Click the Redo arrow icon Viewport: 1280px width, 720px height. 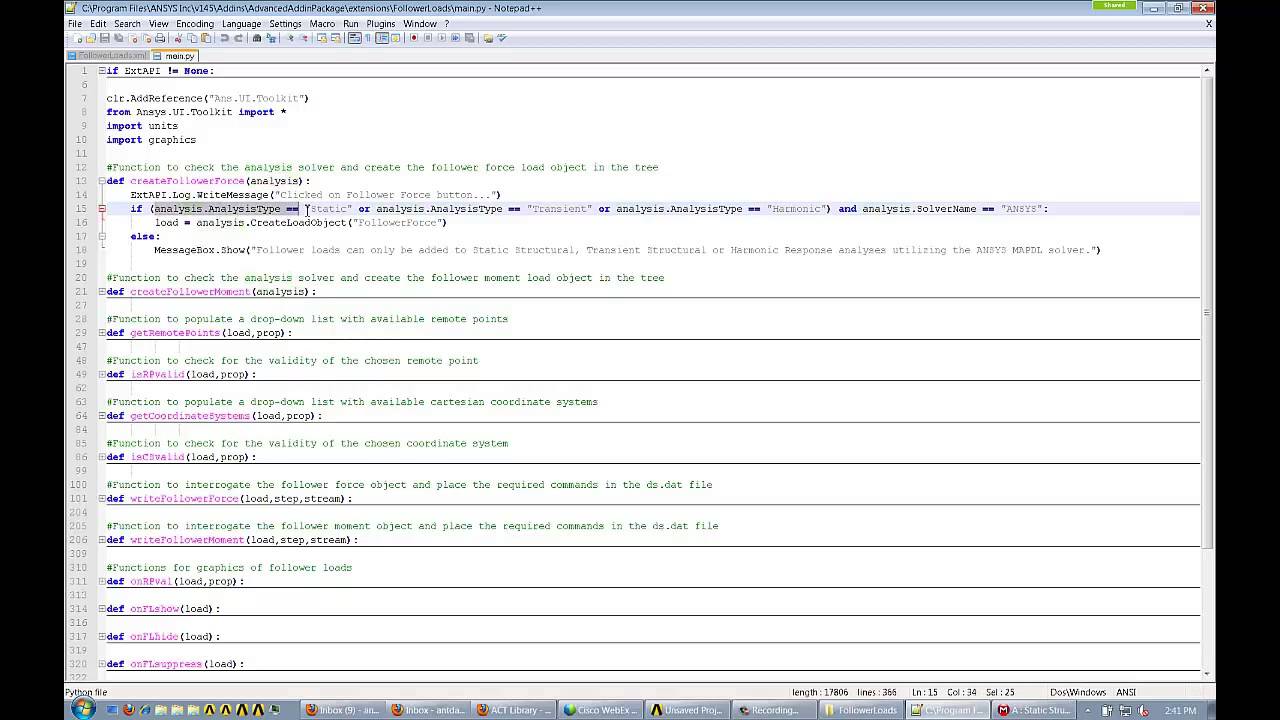238,38
